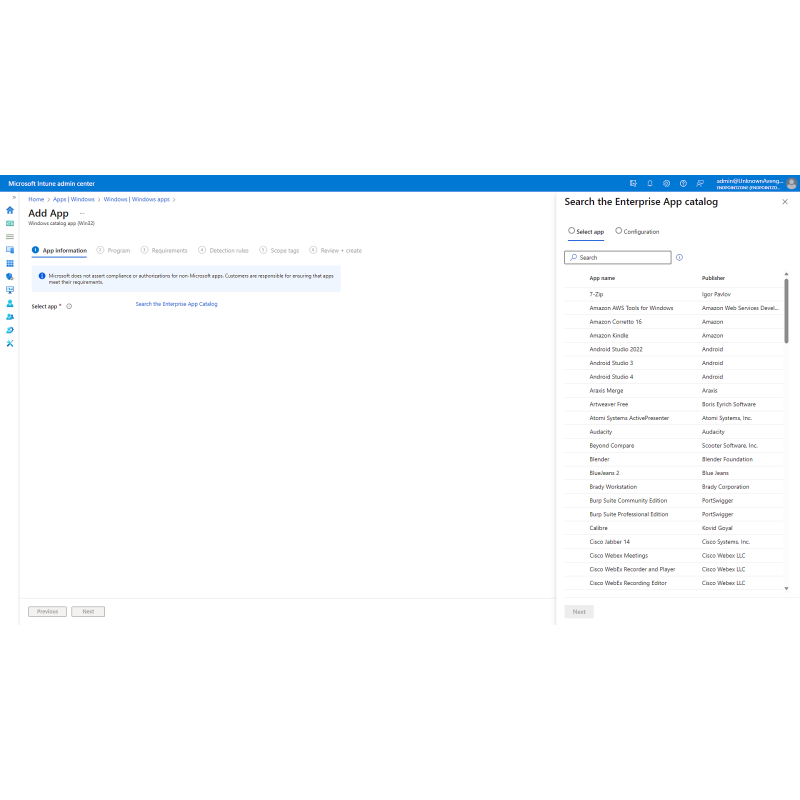Open the portal settings gear icon
The height and width of the screenshot is (800, 800).
click(666, 184)
